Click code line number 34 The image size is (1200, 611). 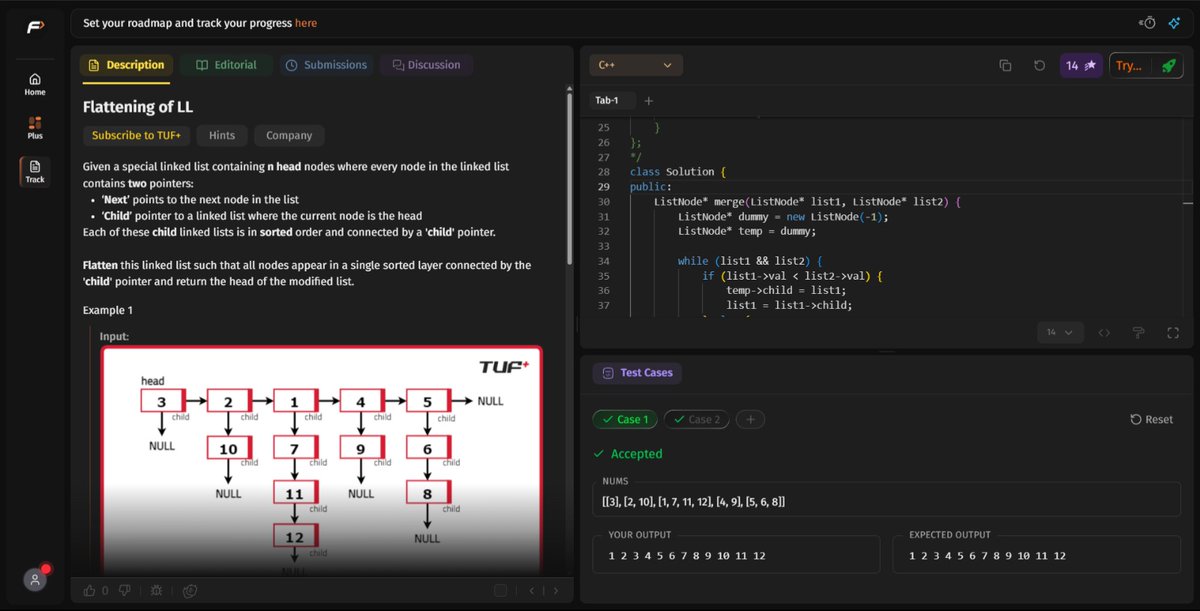[x=603, y=261]
